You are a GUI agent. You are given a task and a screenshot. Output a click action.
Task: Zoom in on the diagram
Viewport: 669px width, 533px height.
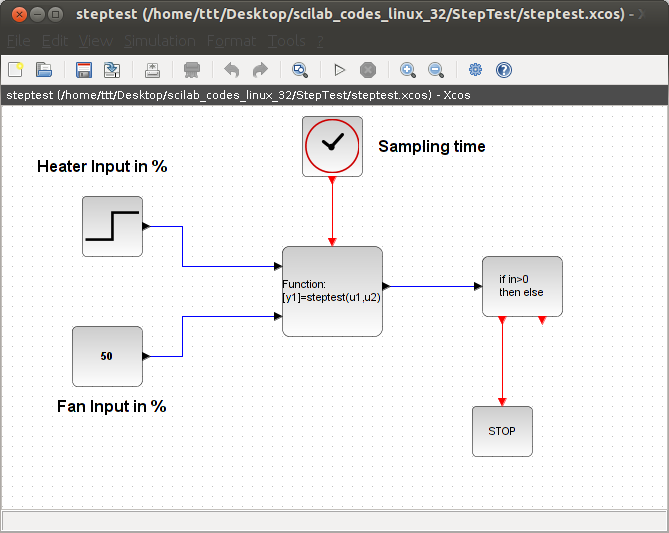(x=408, y=70)
